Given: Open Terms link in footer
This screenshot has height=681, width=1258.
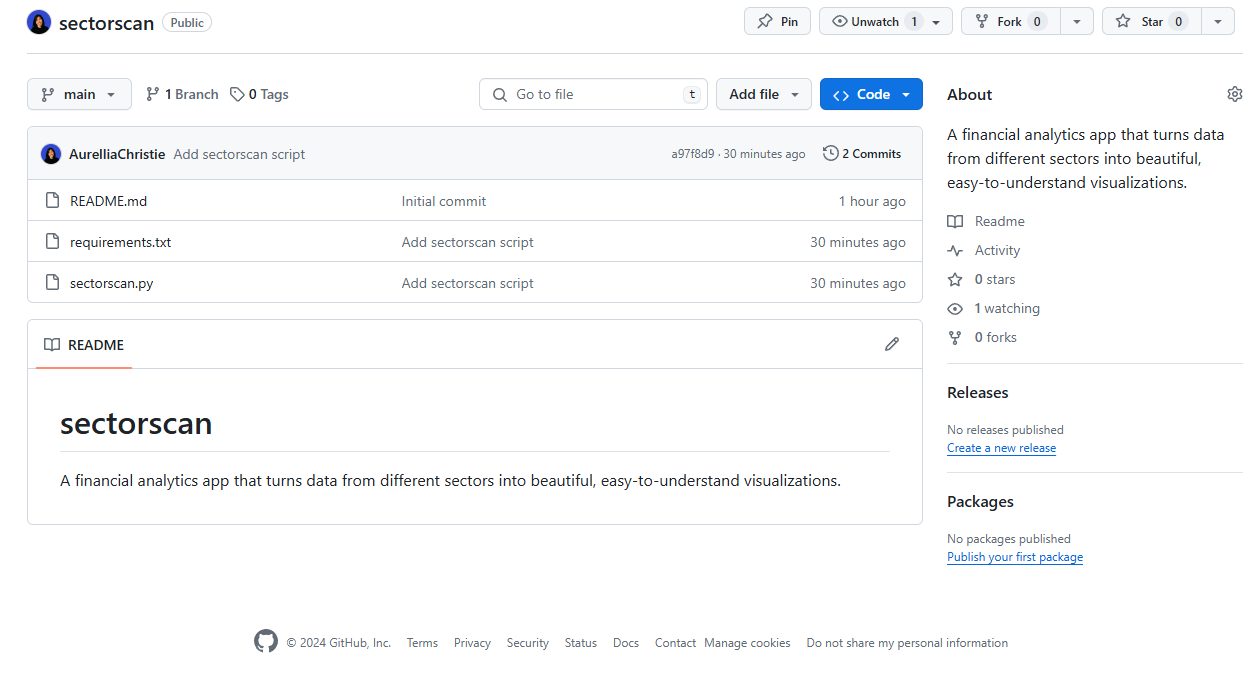Looking at the screenshot, I should (422, 643).
